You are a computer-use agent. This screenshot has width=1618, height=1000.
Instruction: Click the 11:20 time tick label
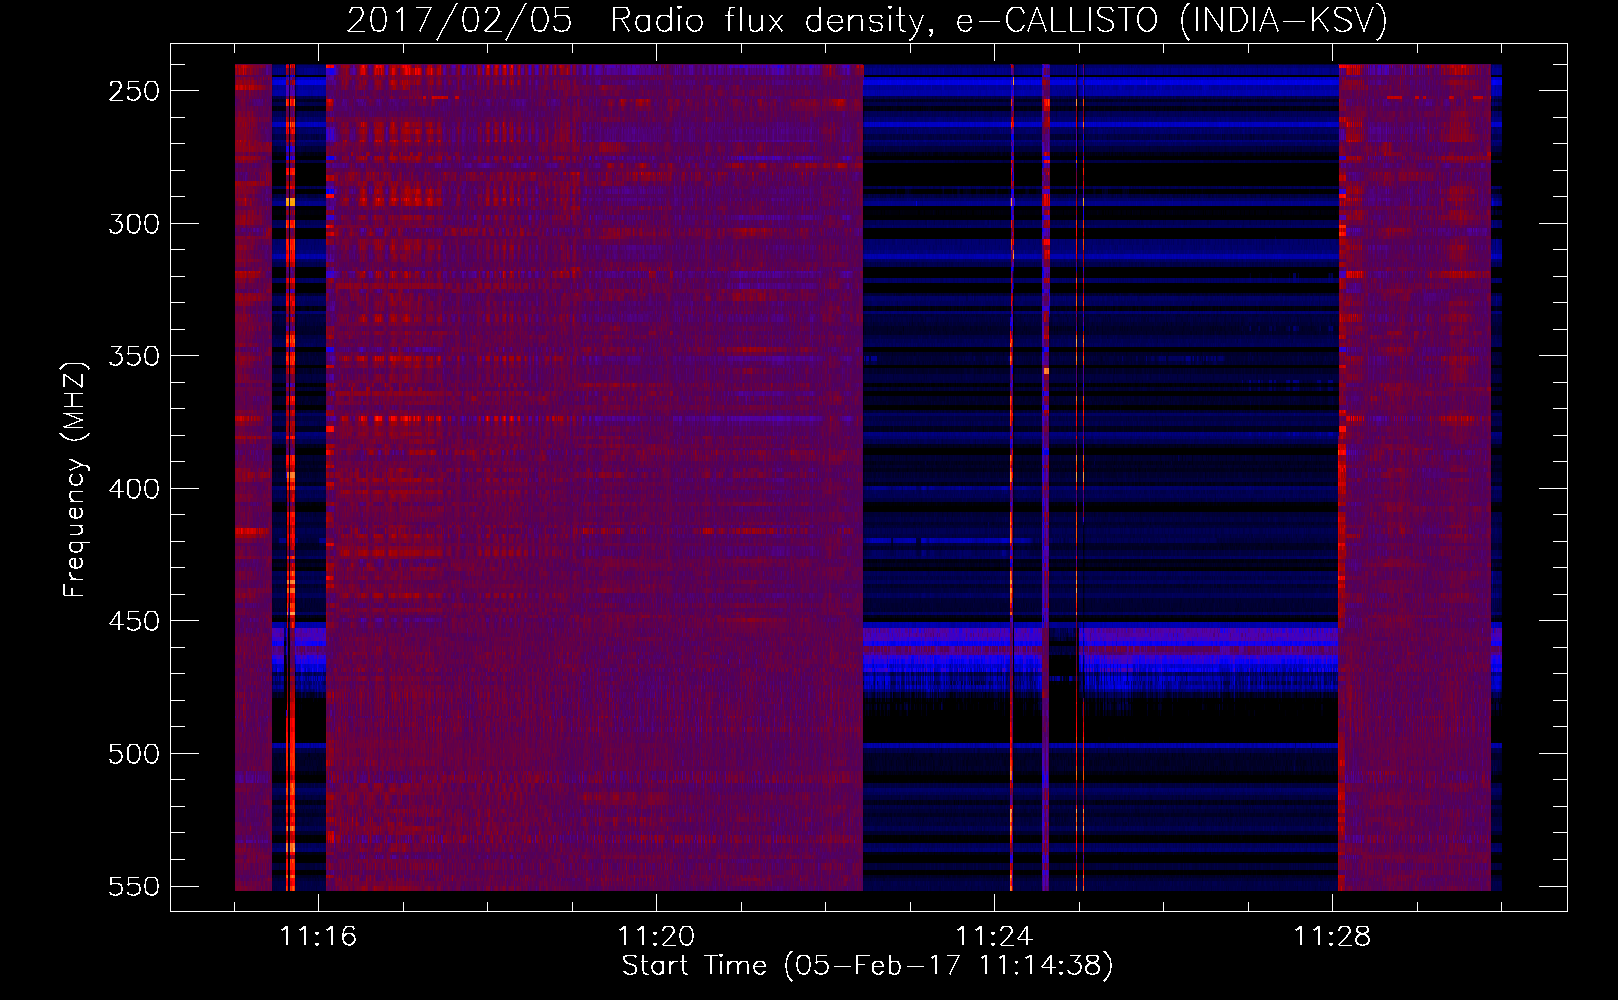tap(656, 936)
